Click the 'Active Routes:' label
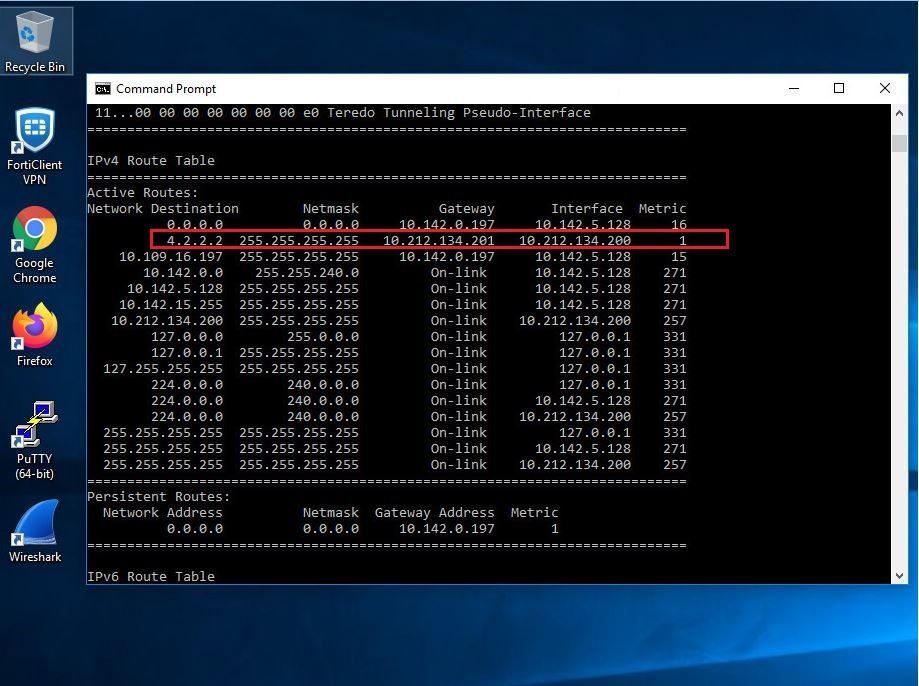 142,192
